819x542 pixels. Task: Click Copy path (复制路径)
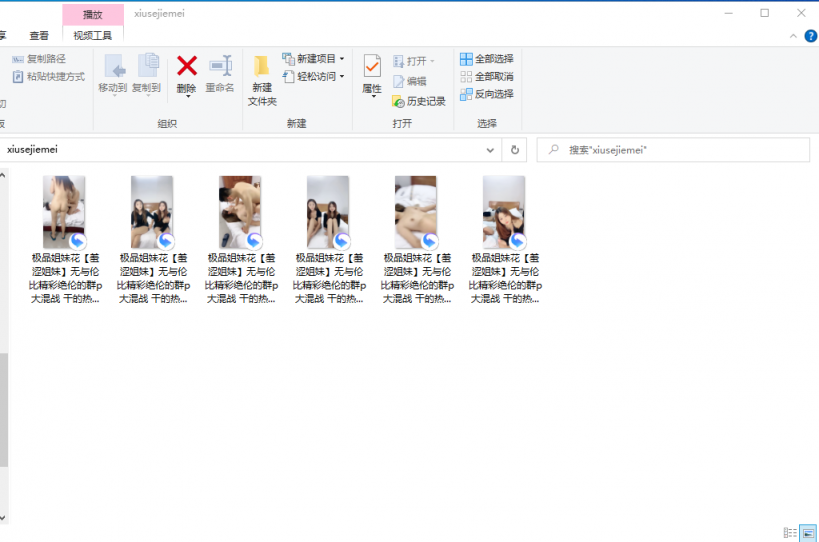pos(40,59)
